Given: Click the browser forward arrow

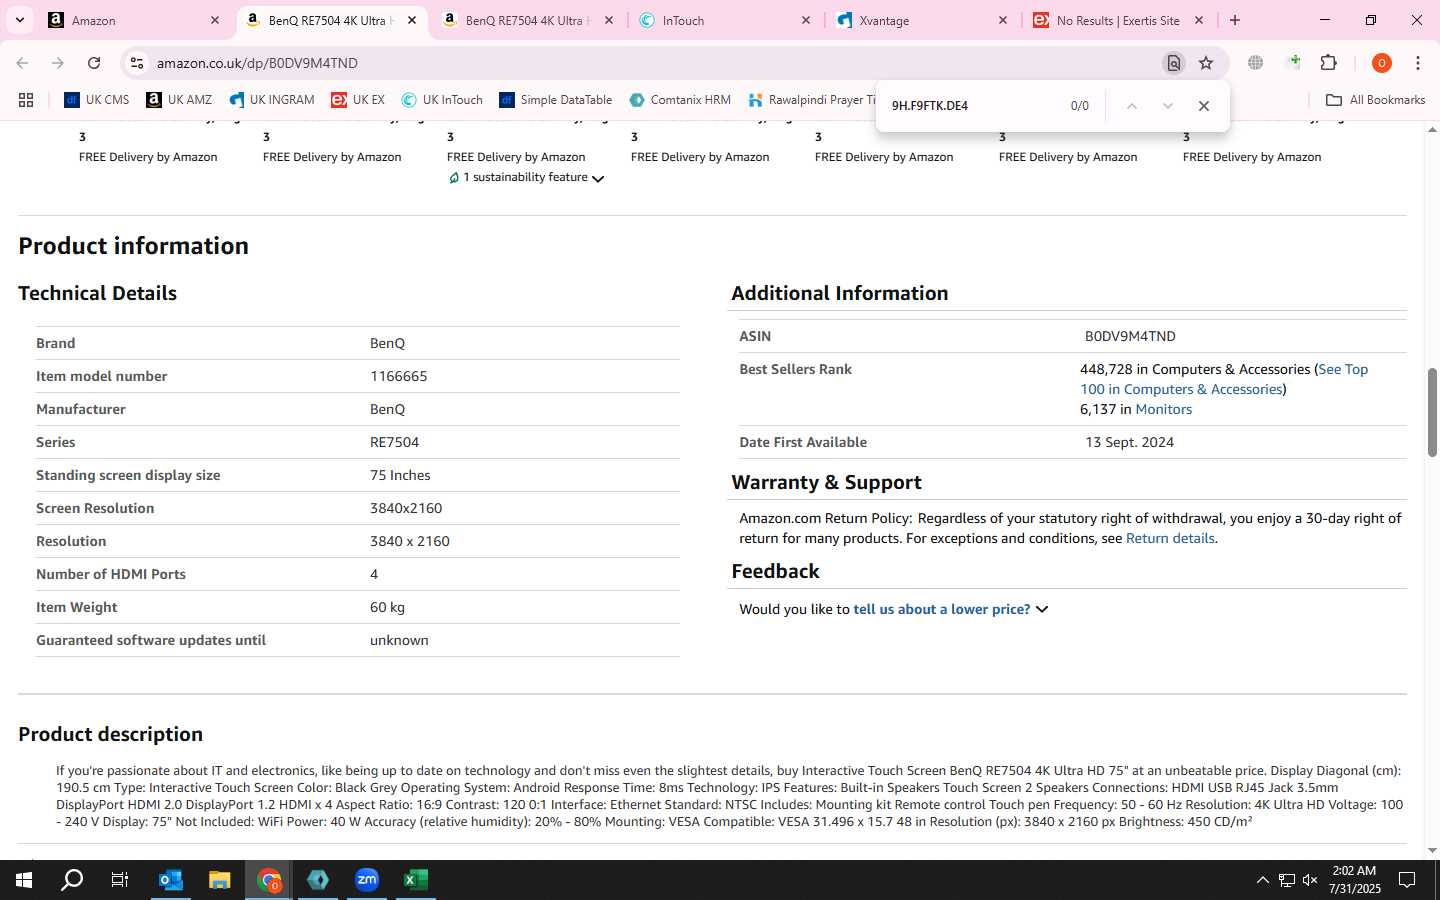Looking at the screenshot, I should 58,63.
